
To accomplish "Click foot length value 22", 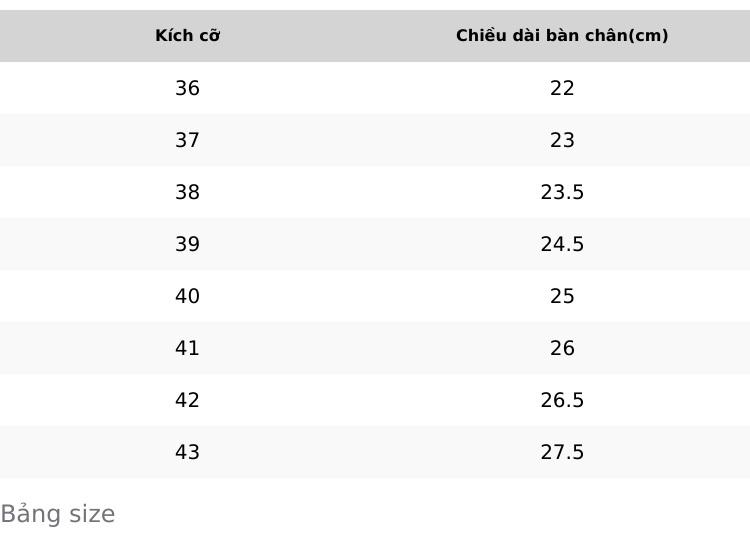I will [x=562, y=88].
